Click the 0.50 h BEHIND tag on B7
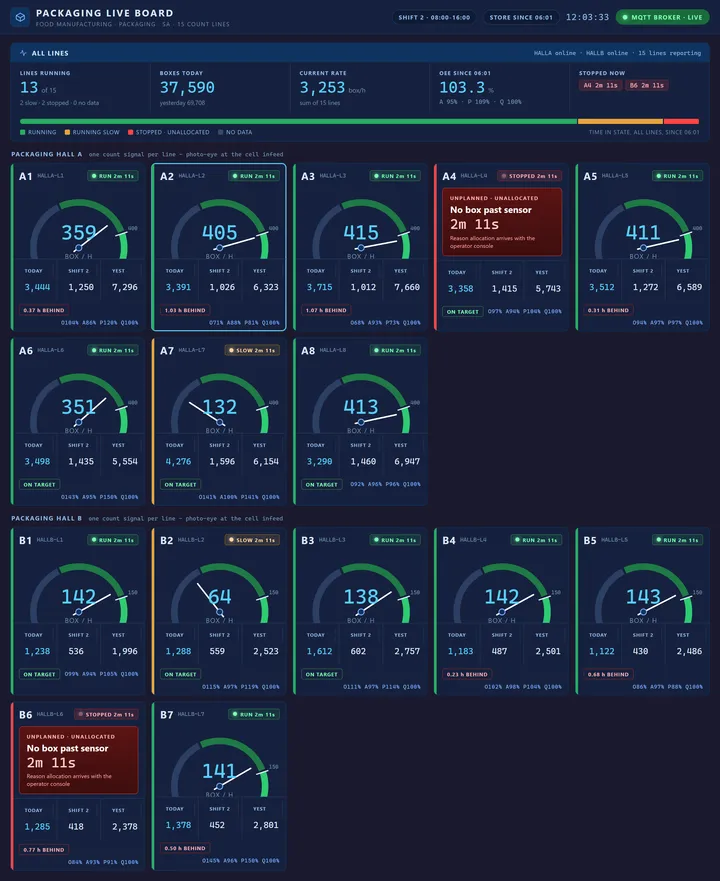The height and width of the screenshot is (881, 720). (x=185, y=848)
